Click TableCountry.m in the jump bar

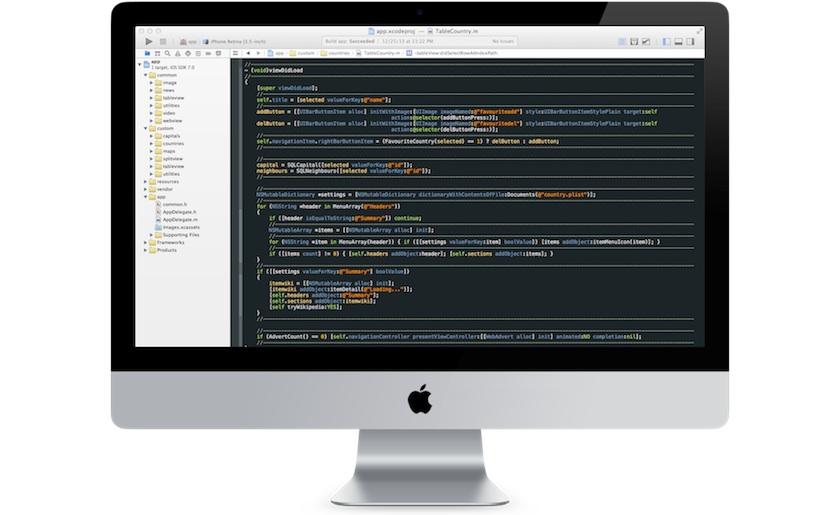tap(380, 53)
